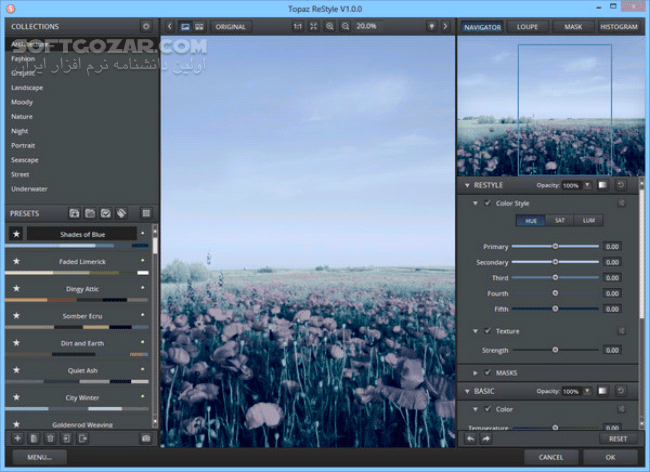The width and height of the screenshot is (650, 472).
Task: Select the SAT color style mode
Action: [560, 220]
